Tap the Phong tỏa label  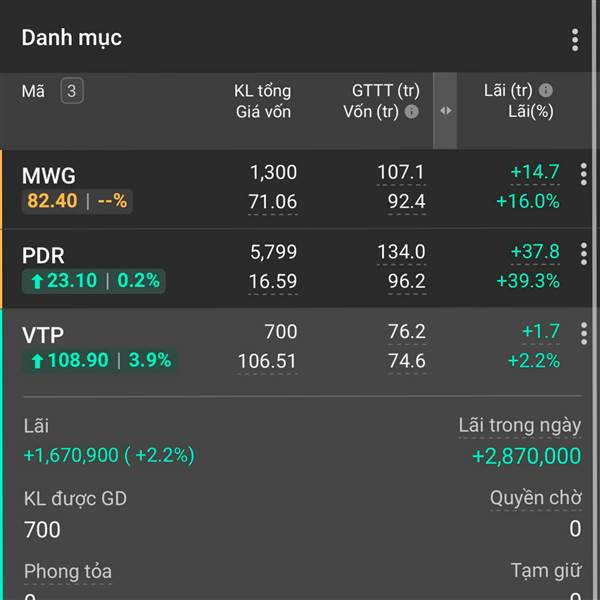67,572
